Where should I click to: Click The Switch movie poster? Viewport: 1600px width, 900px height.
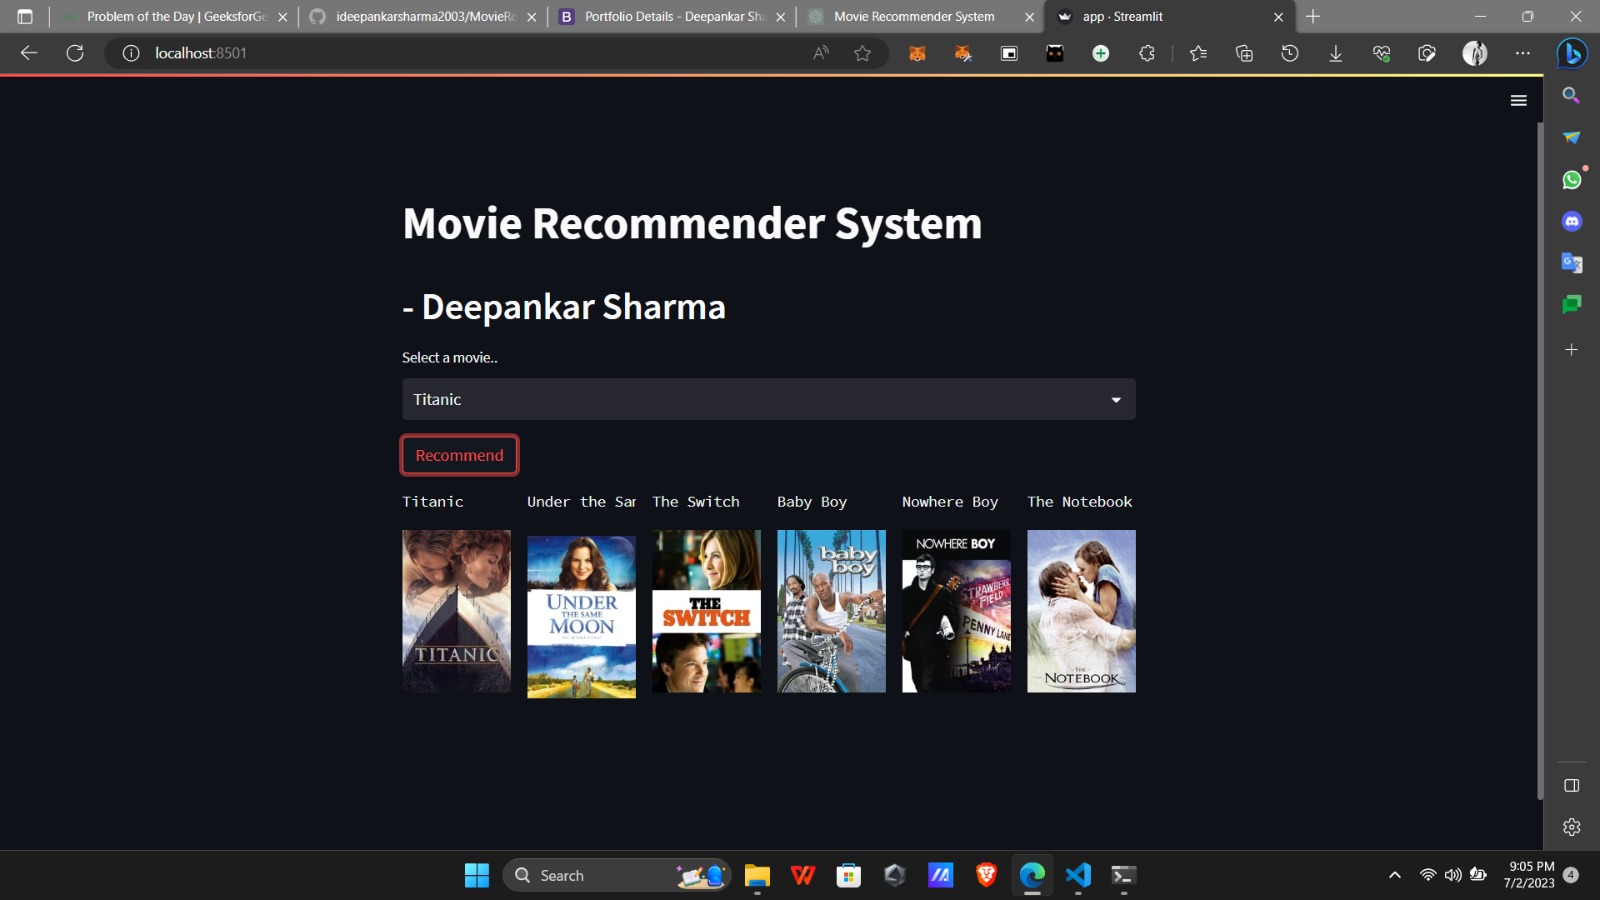[706, 611]
